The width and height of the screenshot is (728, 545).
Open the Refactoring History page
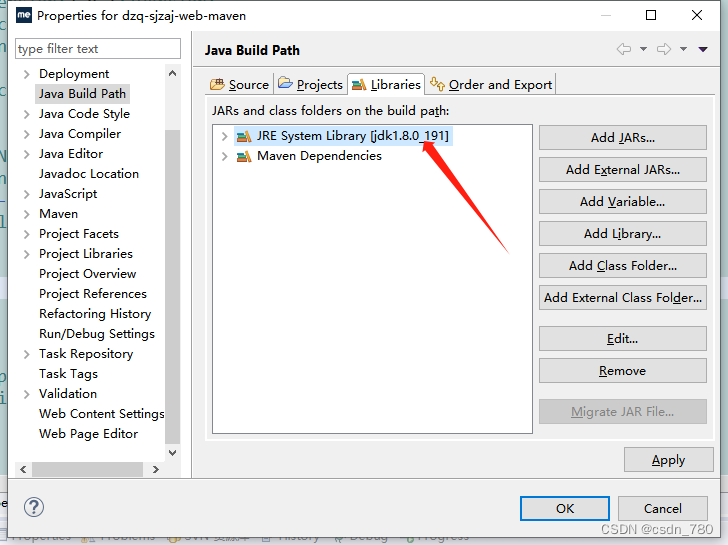point(95,313)
